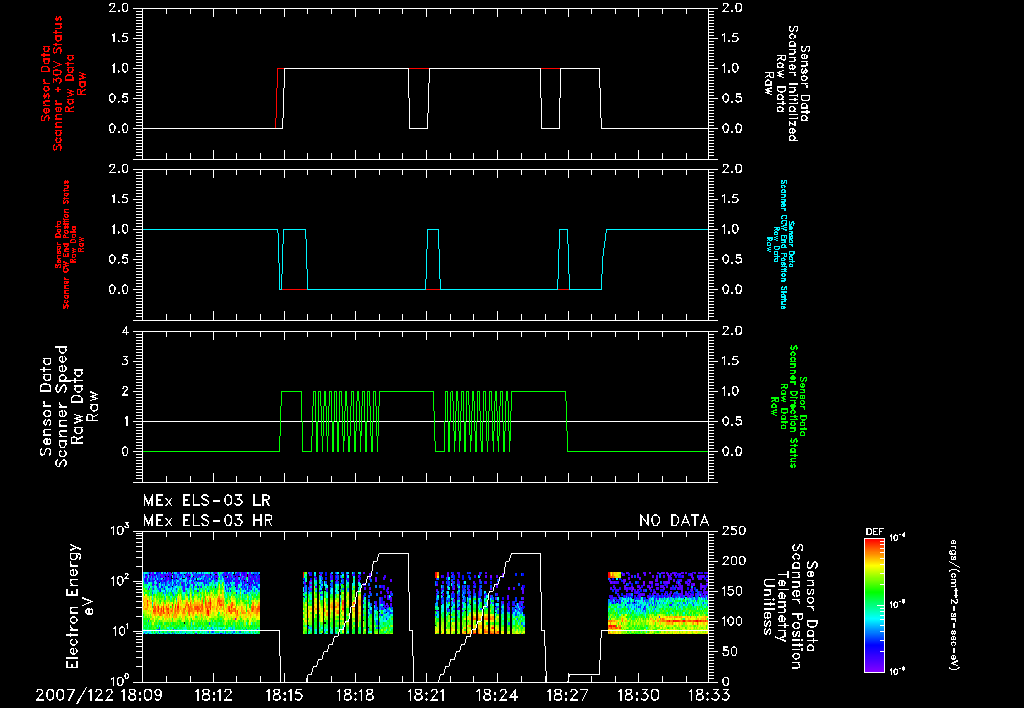Click the 10^3 tick on the Electron Energy axis
This screenshot has height=708, width=1024.
click(120, 530)
